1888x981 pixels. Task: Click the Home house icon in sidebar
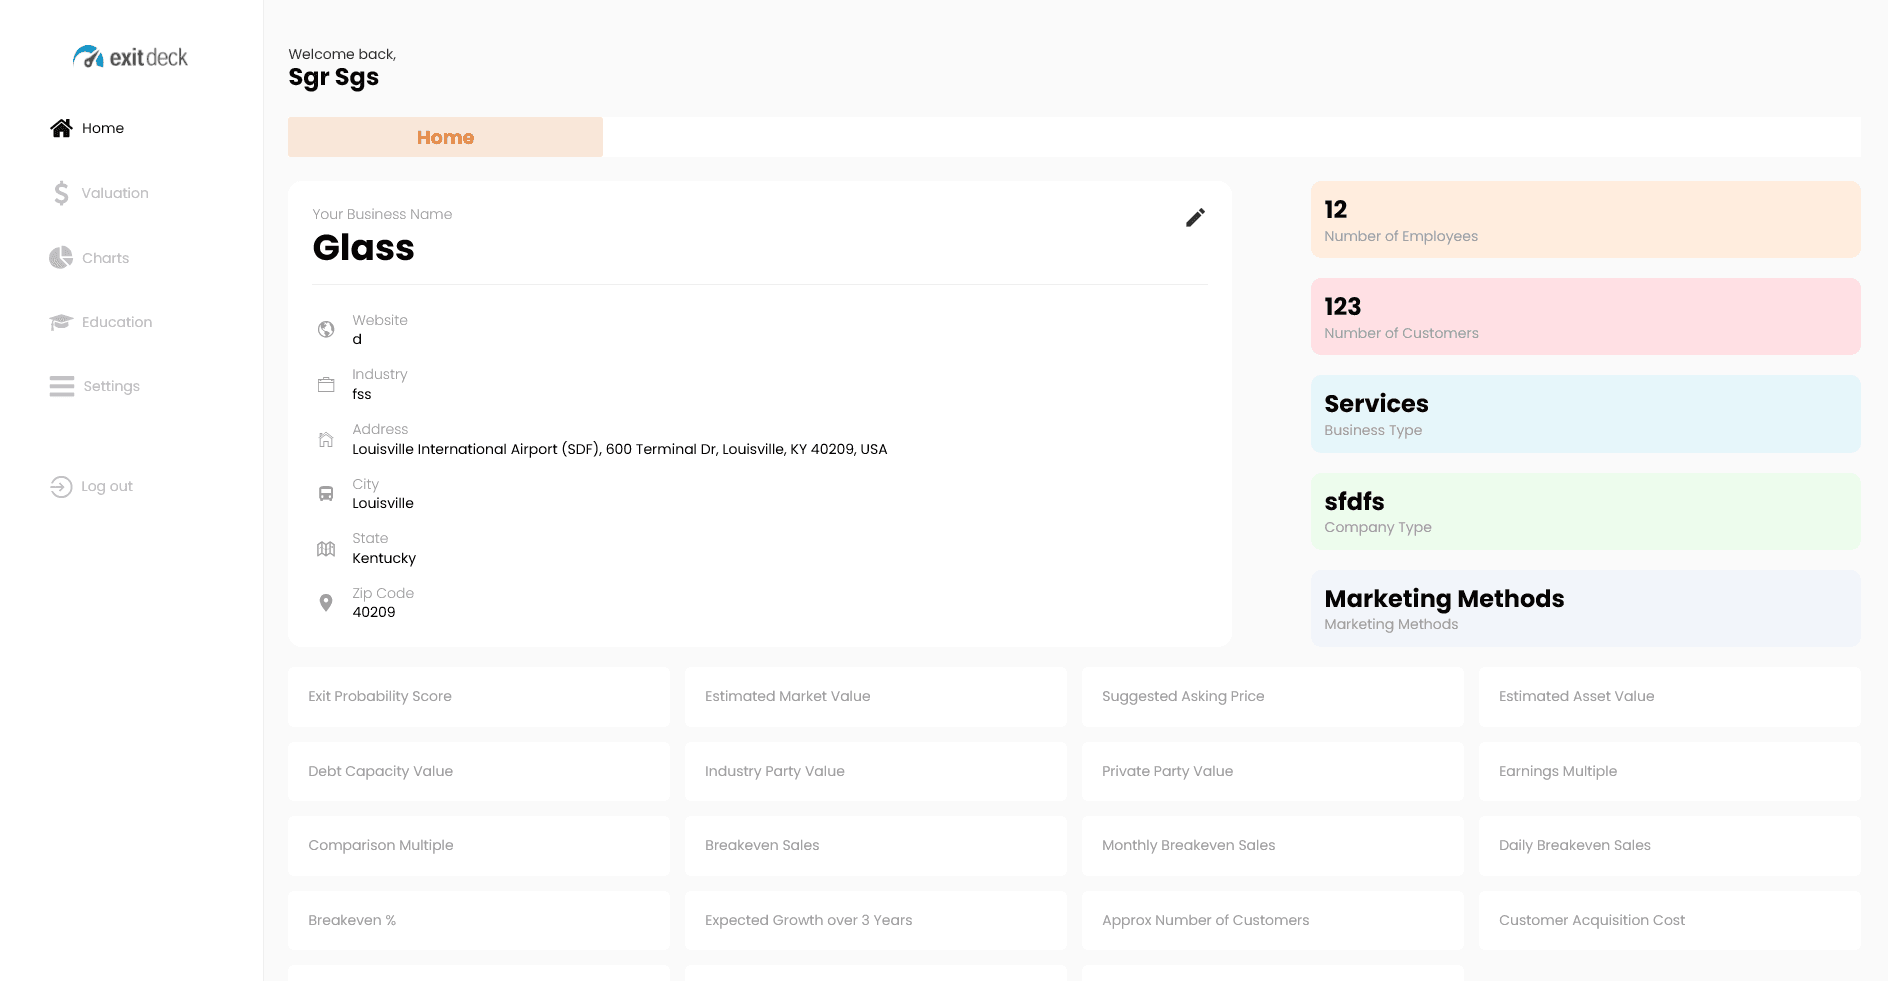[x=61, y=128]
